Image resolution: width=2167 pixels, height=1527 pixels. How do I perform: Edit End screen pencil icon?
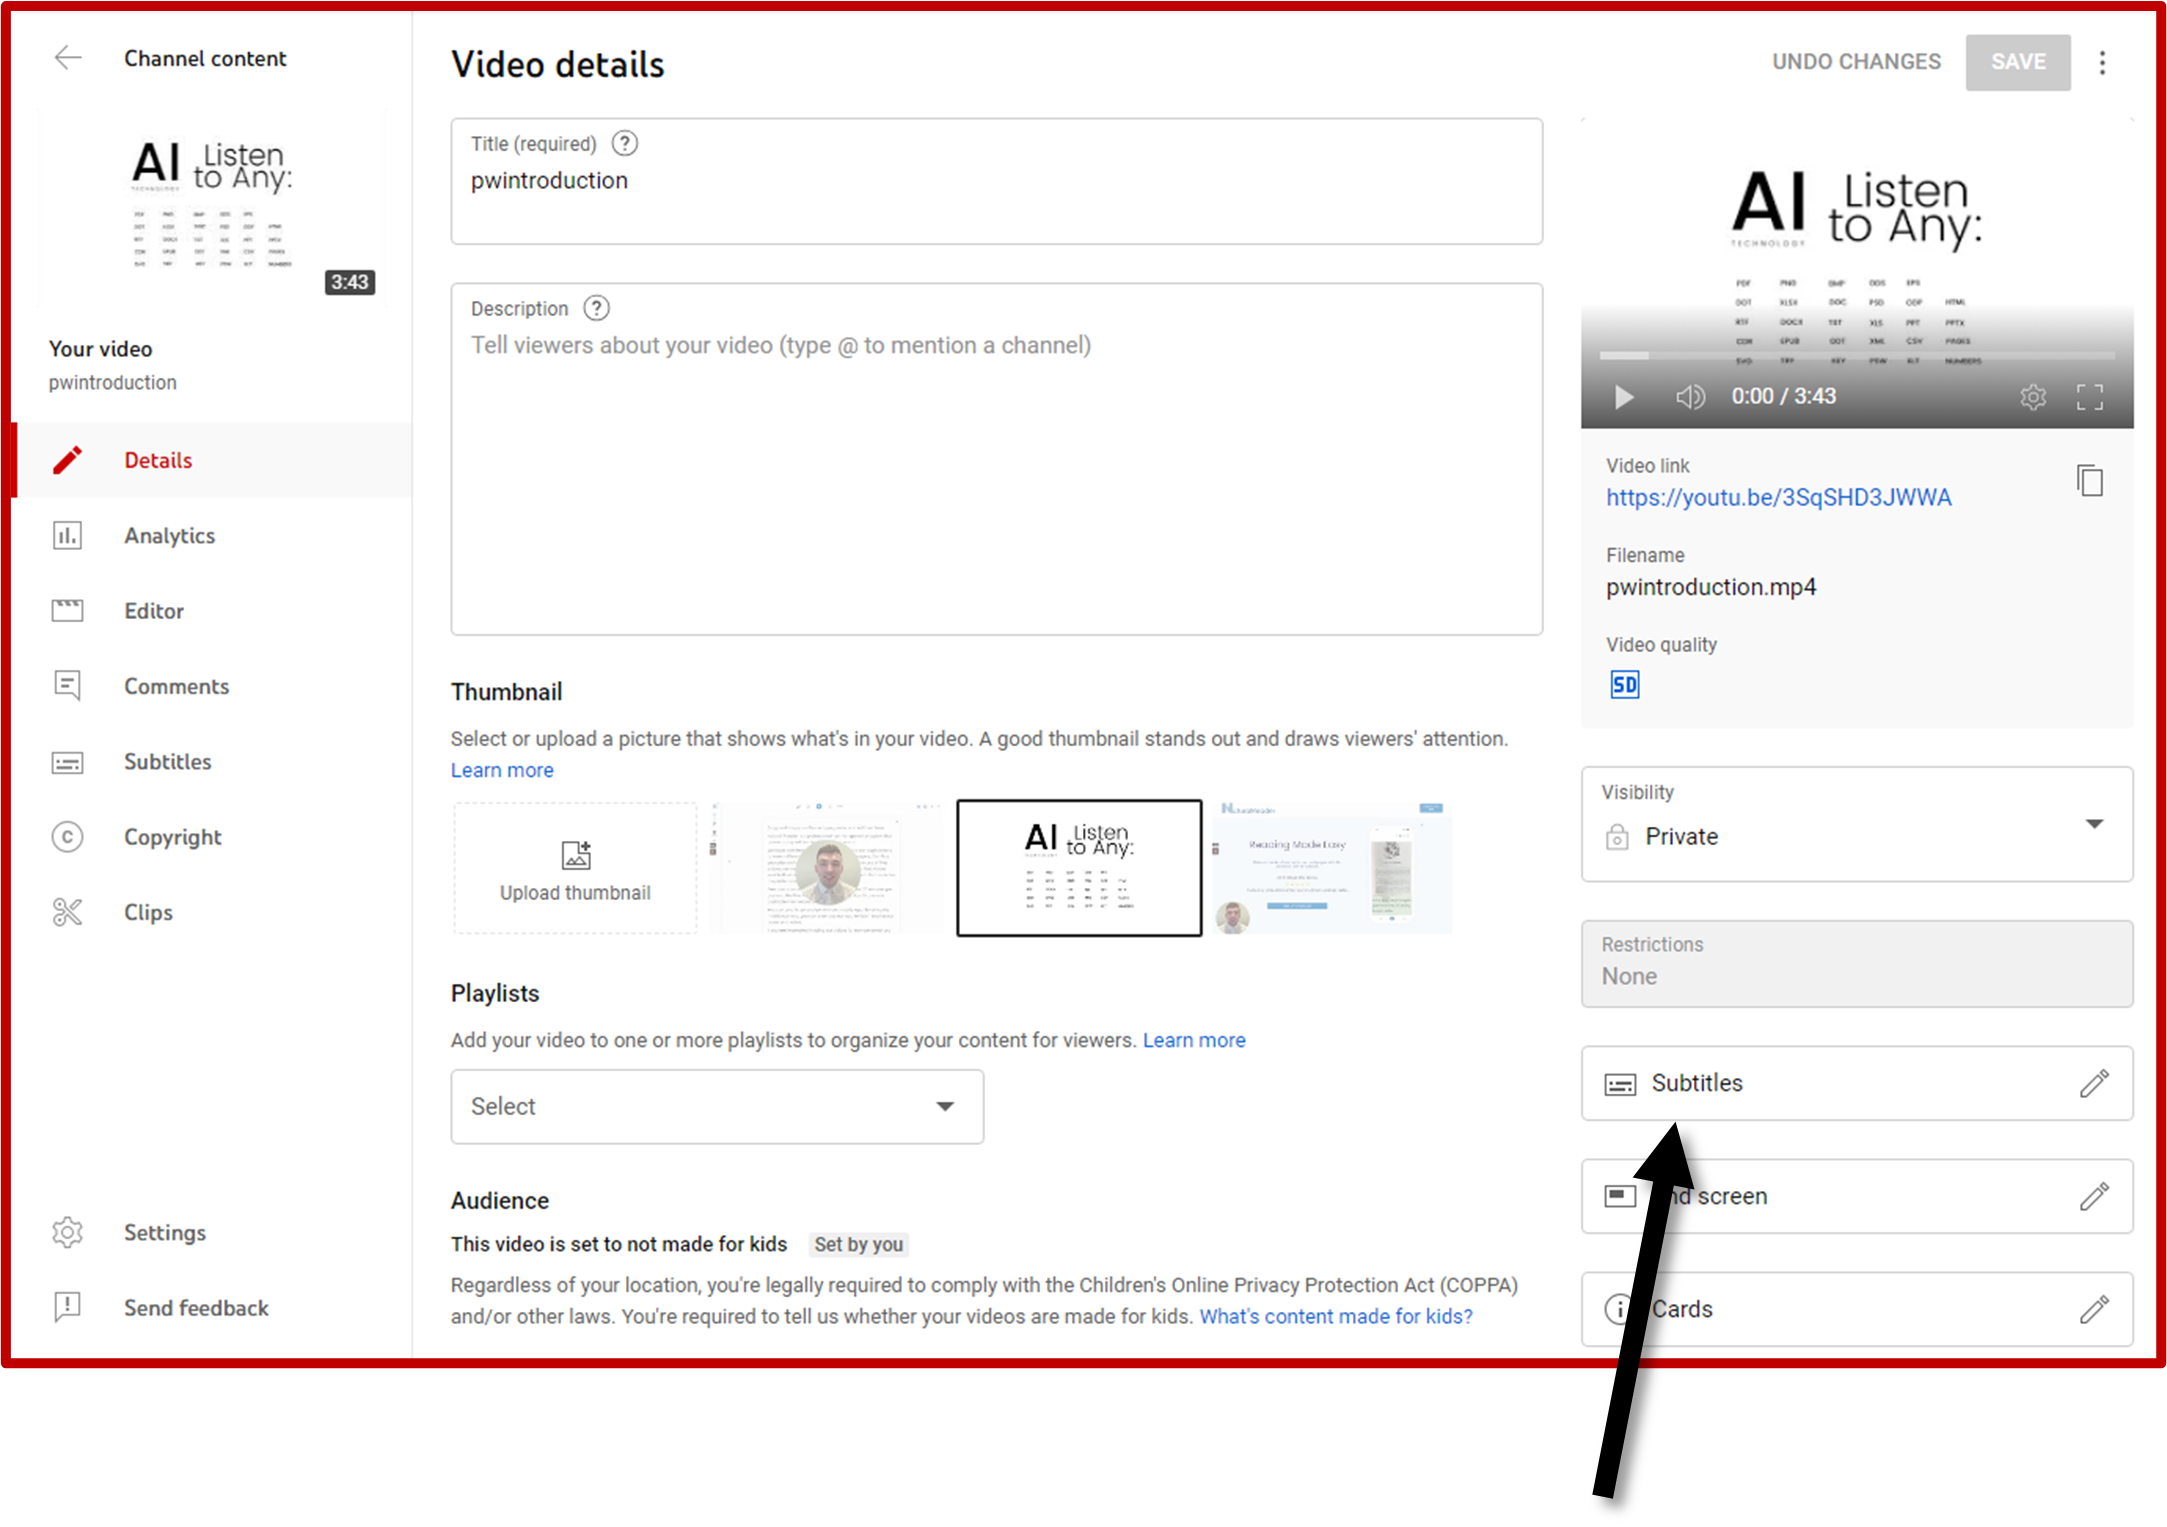tap(2094, 1196)
